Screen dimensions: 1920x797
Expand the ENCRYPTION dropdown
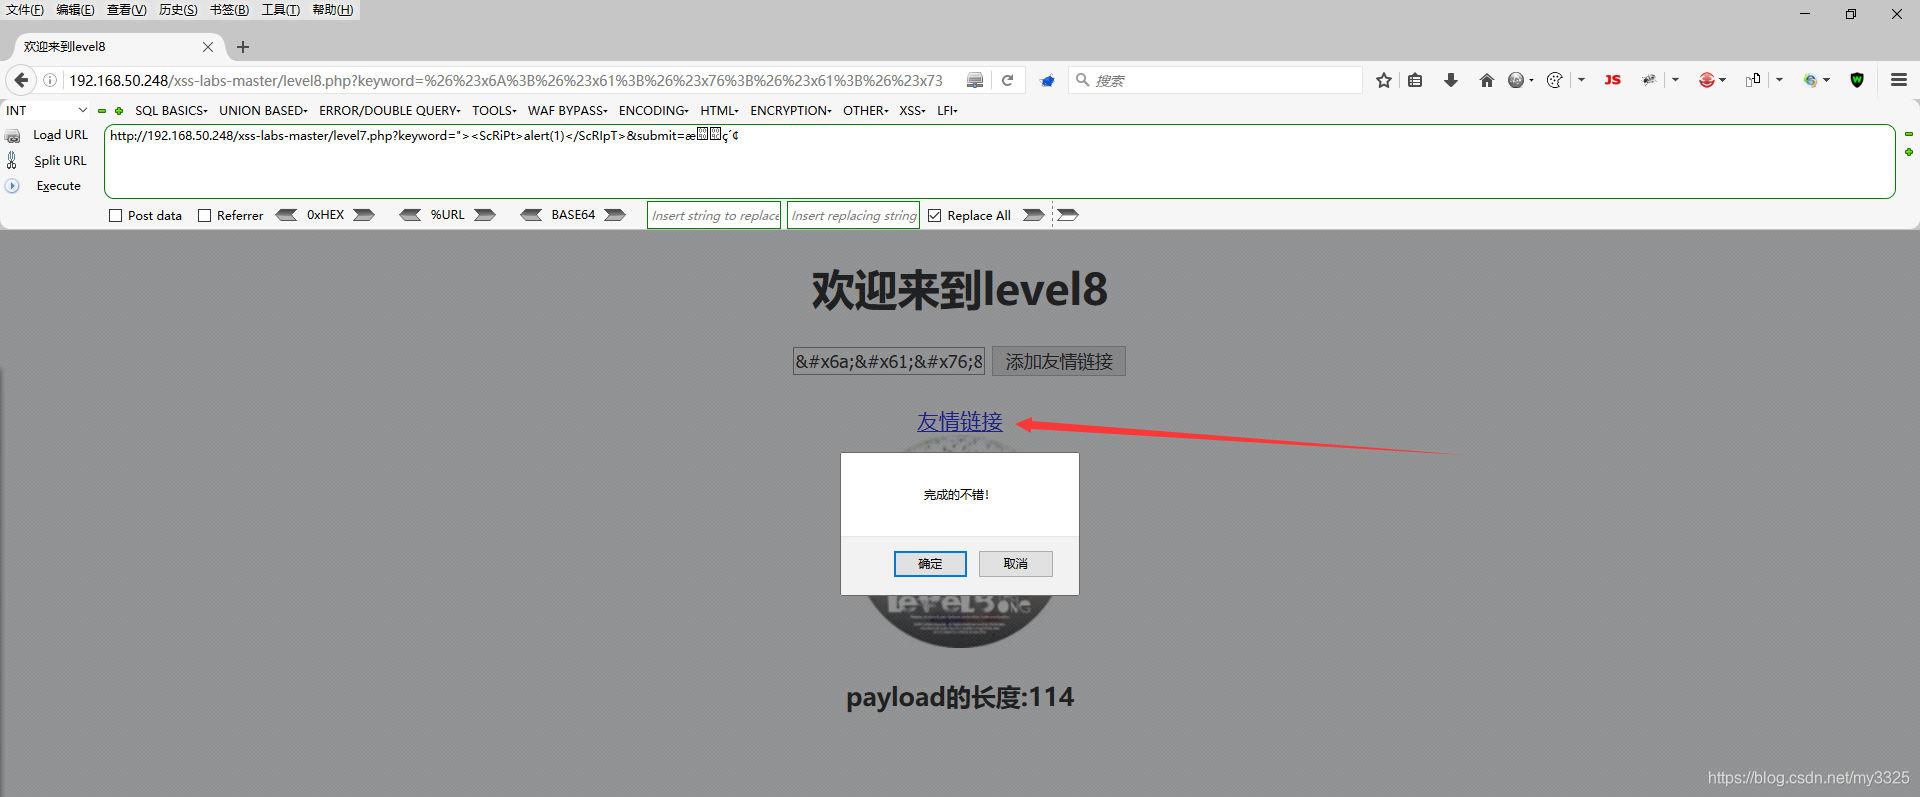790,111
